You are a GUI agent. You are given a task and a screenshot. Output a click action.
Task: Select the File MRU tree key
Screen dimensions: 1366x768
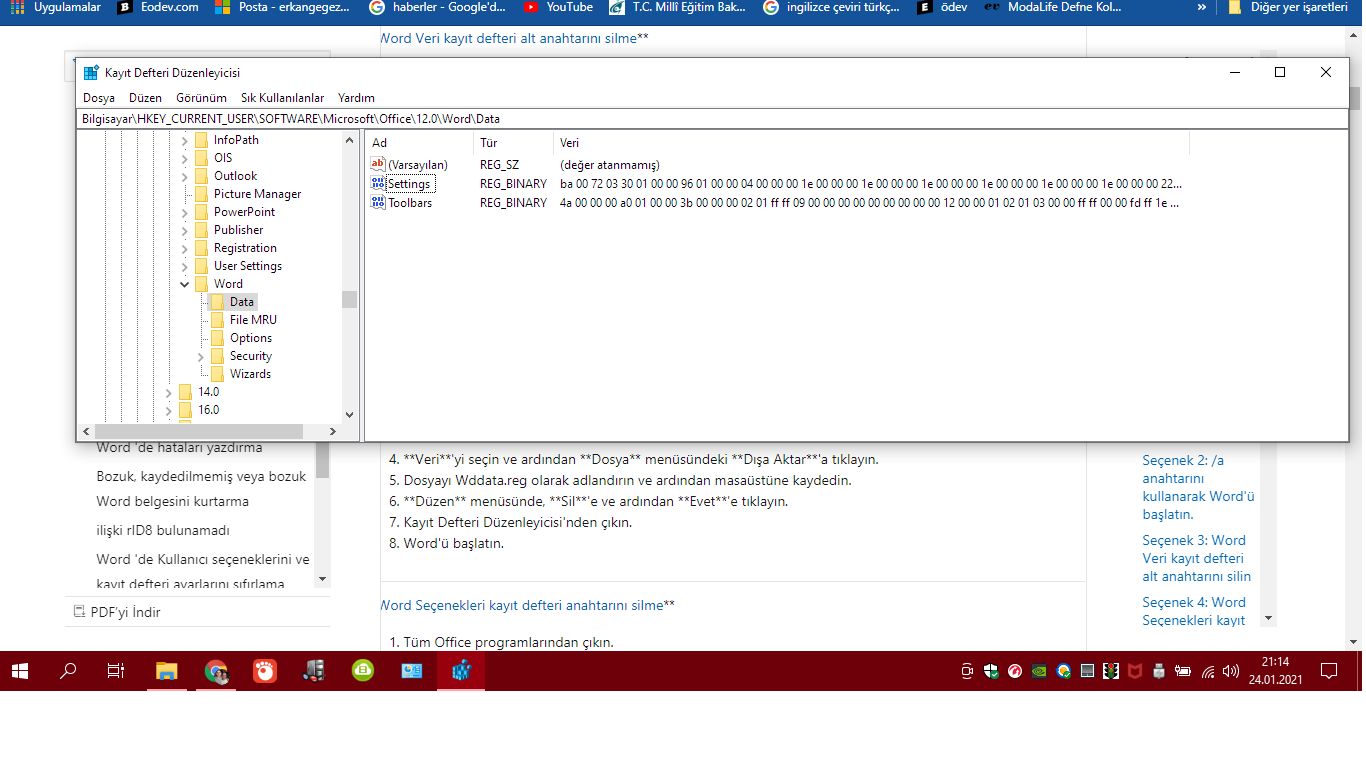[253, 320]
